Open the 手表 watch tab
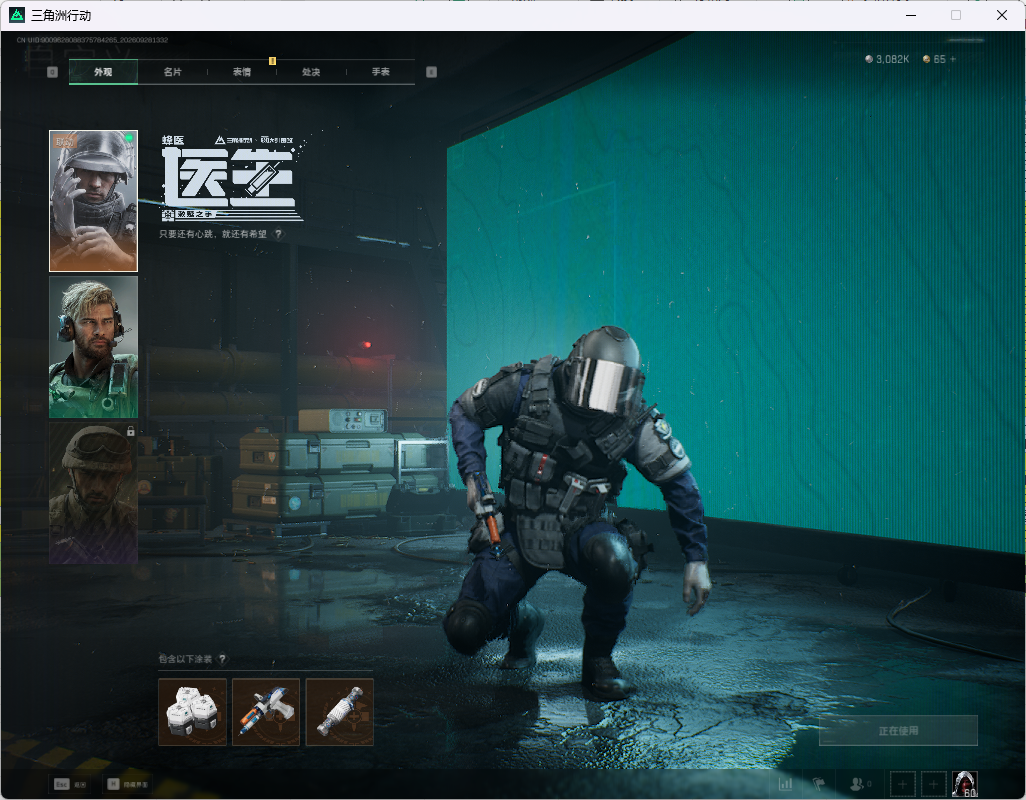Screen dimensions: 1026x800 (x=381, y=72)
